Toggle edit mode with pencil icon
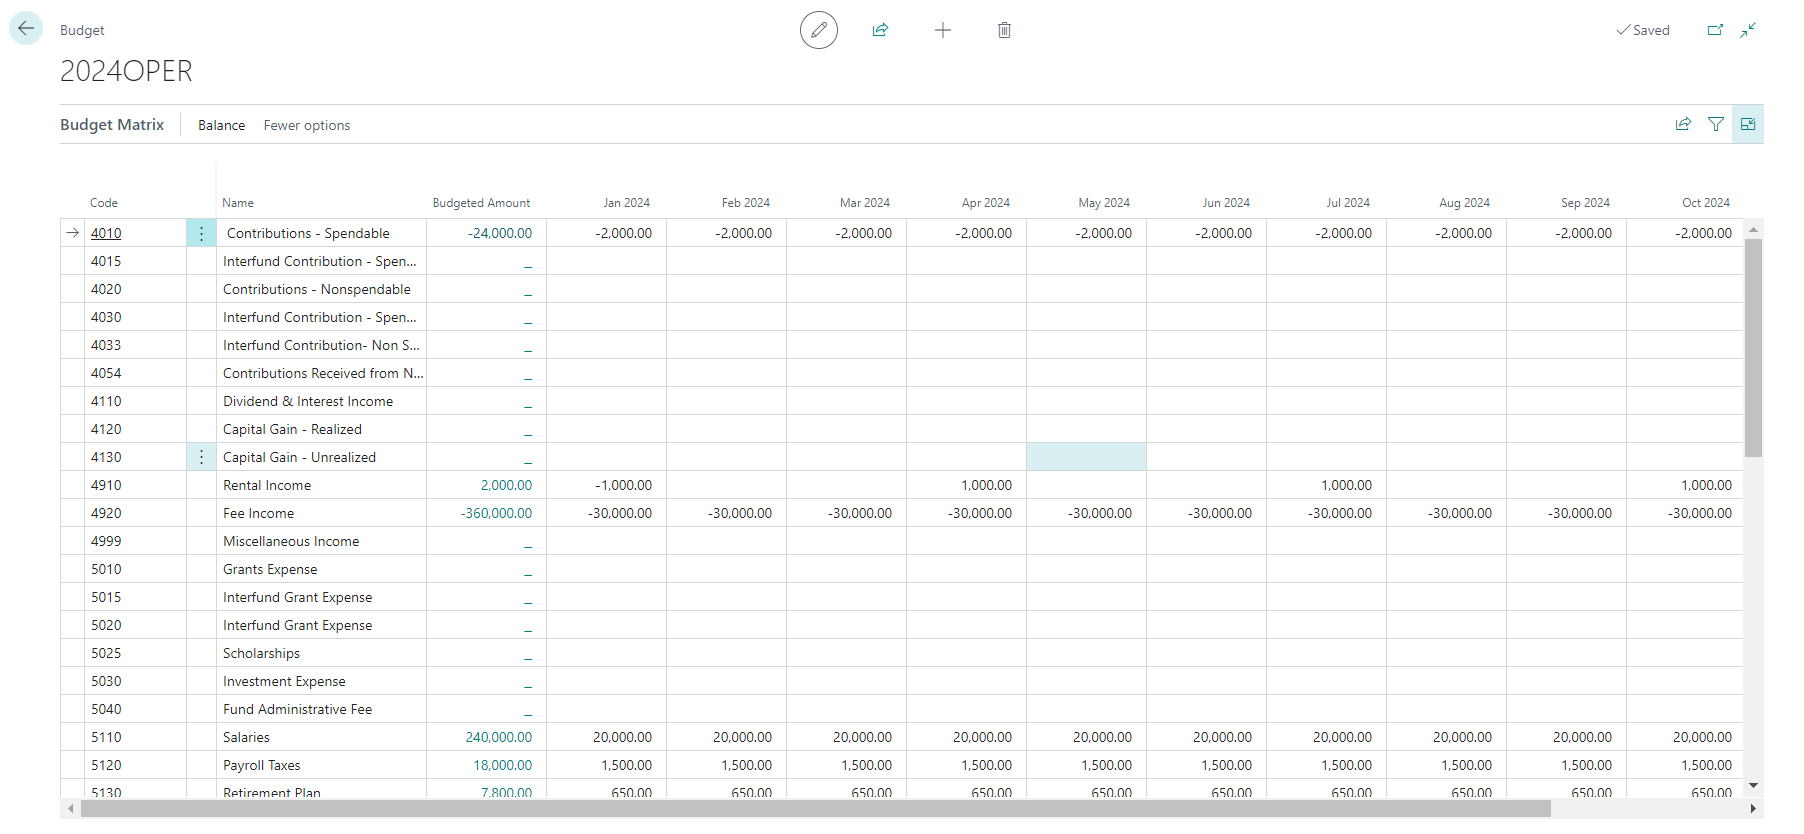 pos(819,30)
